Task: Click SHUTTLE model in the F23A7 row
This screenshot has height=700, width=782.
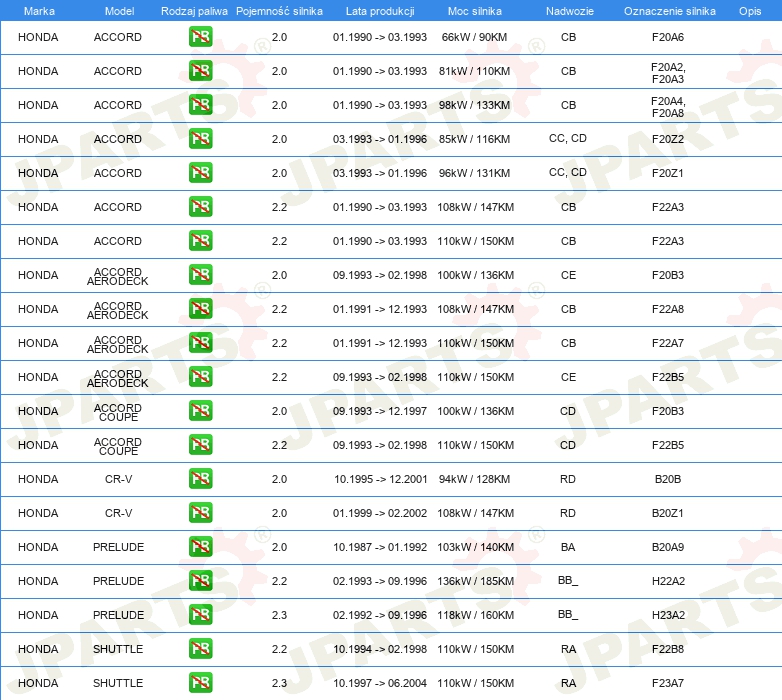Action: [118, 683]
